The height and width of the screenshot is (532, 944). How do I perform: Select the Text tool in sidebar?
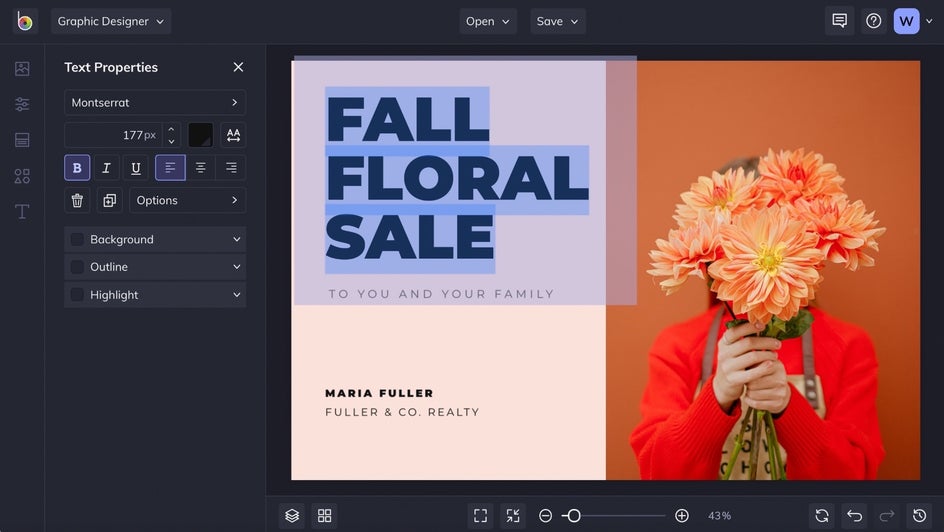click(22, 211)
